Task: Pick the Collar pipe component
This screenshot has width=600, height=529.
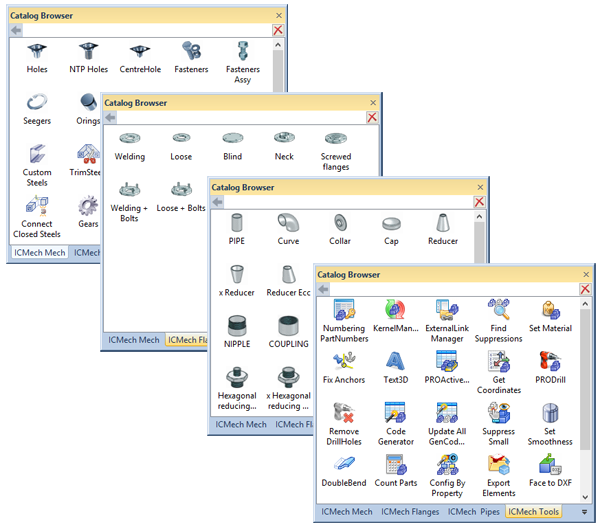Action: [x=340, y=223]
